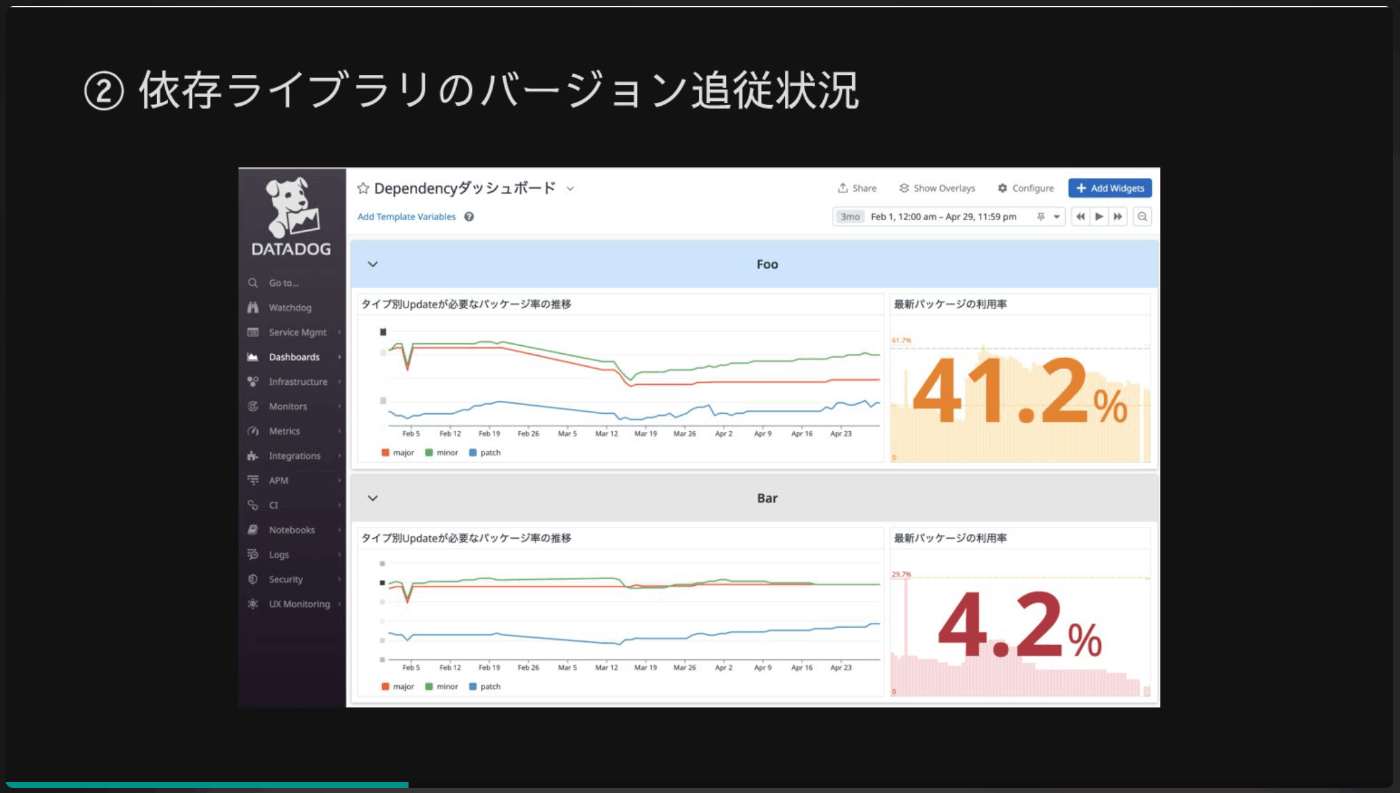Image resolution: width=1400 pixels, height=793 pixels.
Task: Select Dashboards in the sidebar
Action: point(294,357)
